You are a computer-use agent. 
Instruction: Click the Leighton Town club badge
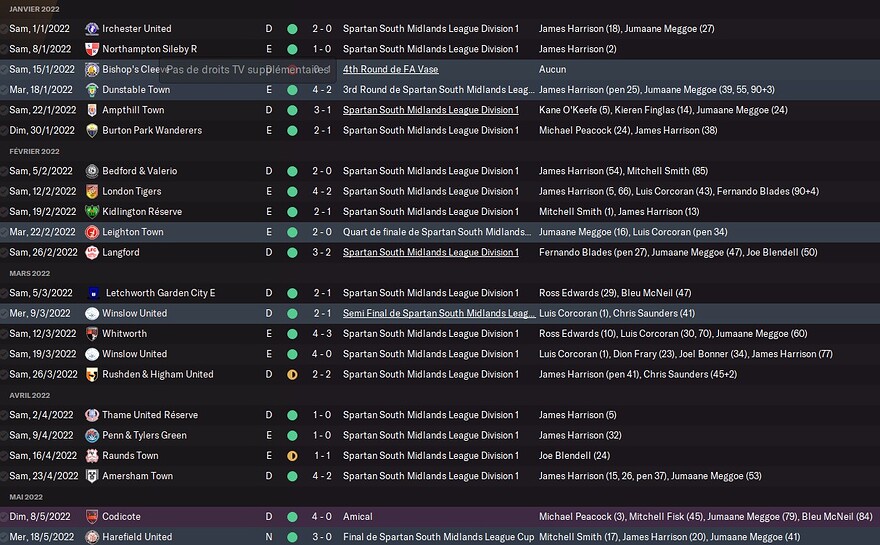point(92,232)
